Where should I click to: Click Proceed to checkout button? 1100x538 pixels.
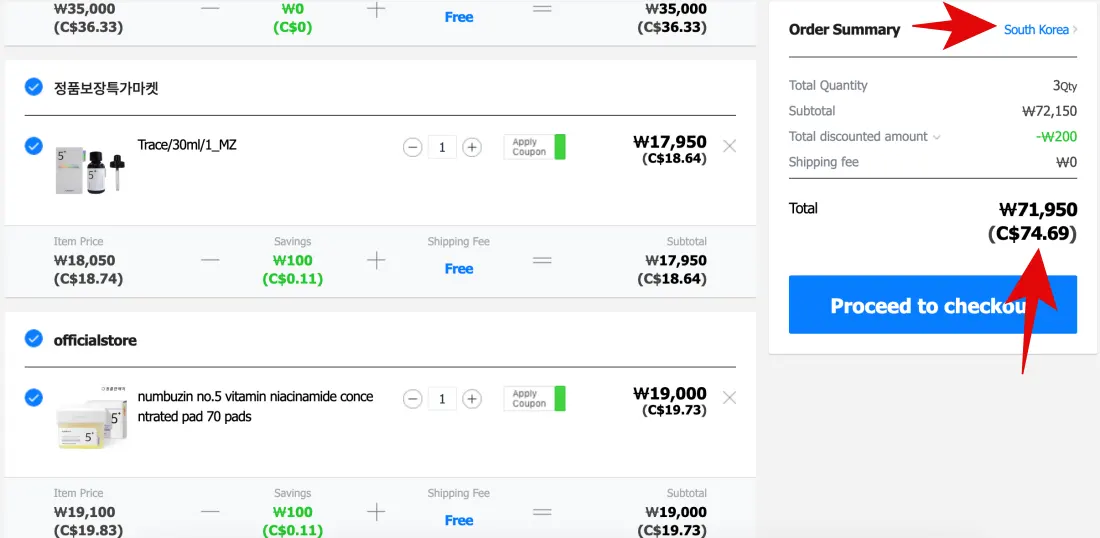point(932,305)
